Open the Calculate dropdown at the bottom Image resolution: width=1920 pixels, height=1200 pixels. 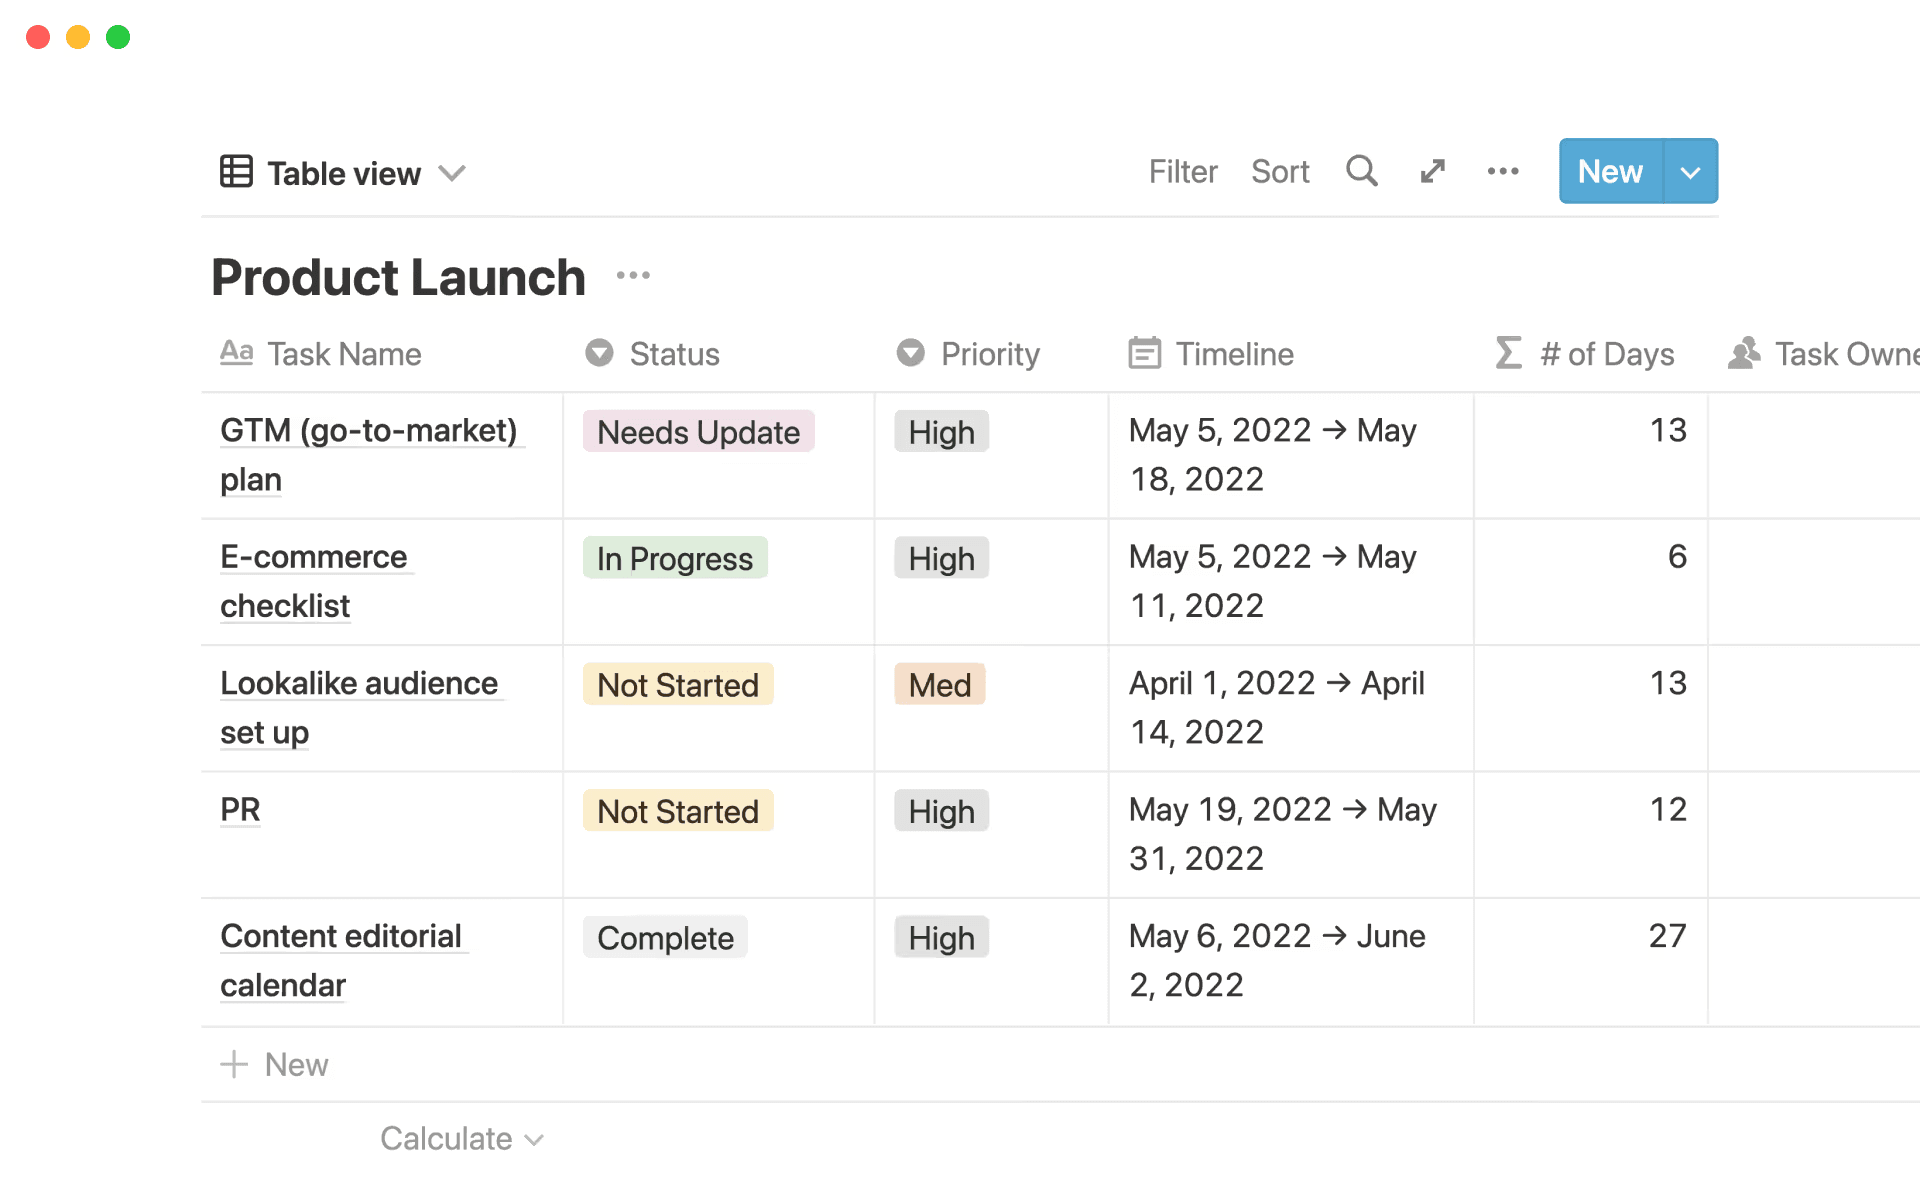462,1138
